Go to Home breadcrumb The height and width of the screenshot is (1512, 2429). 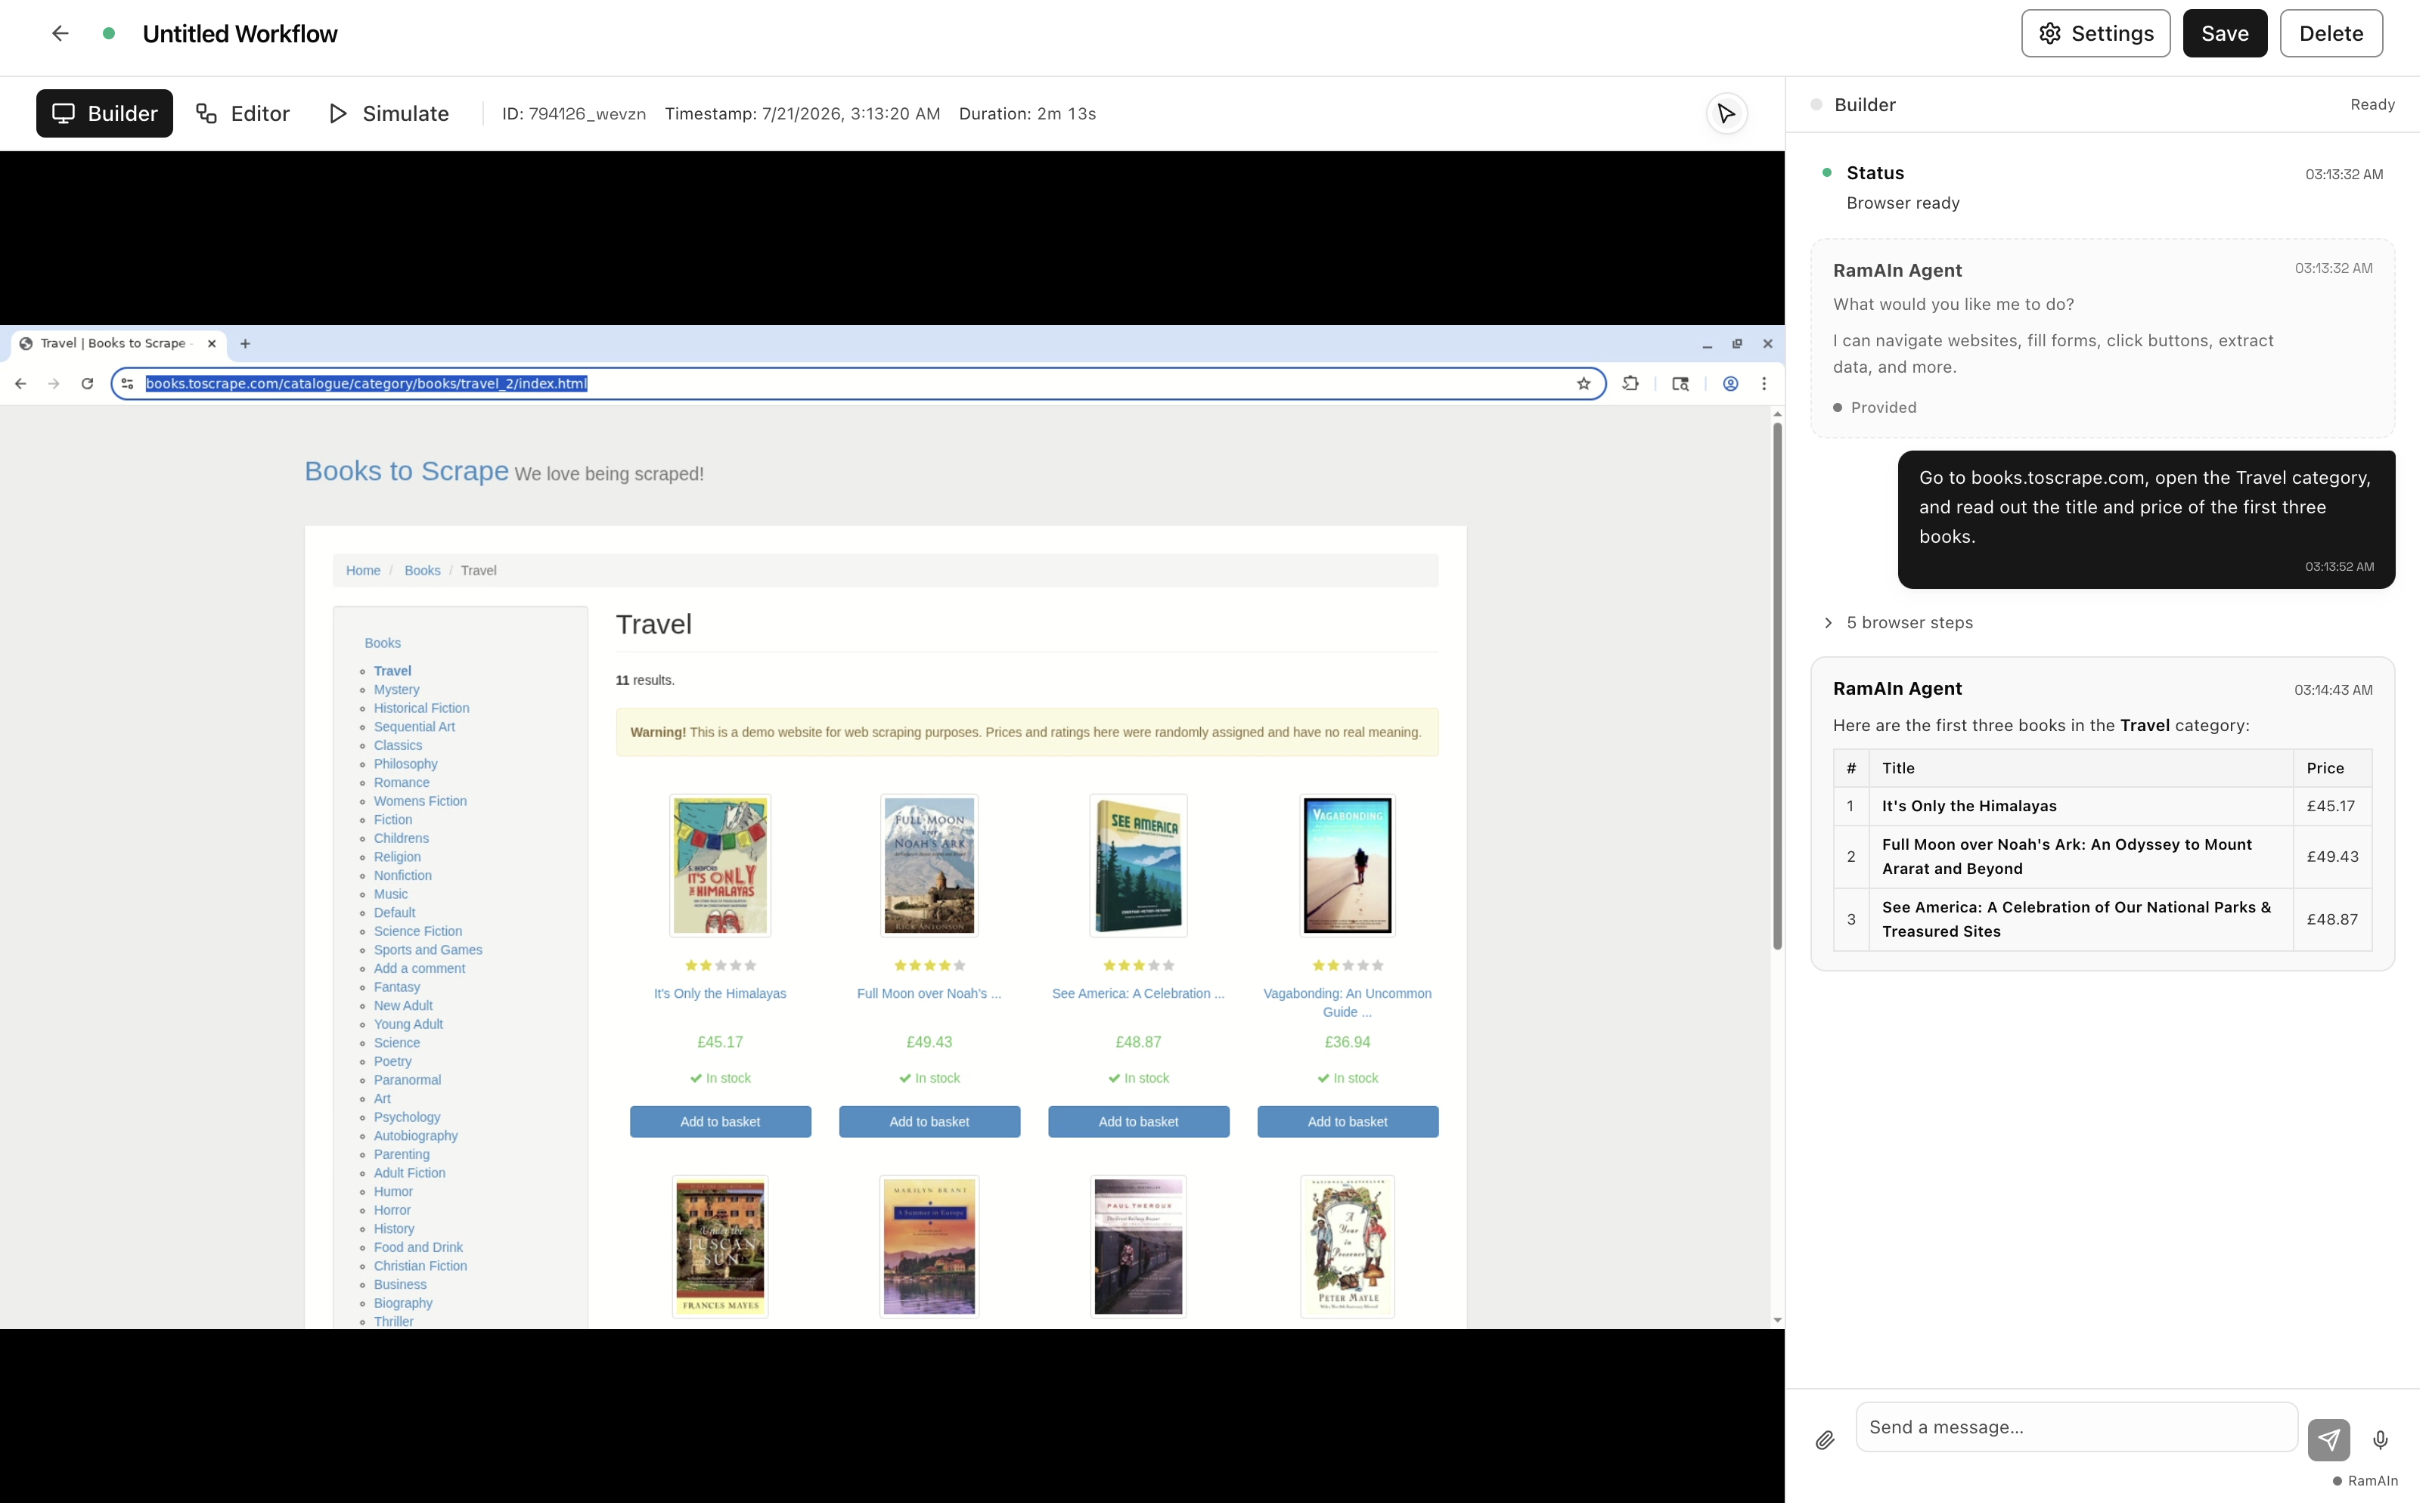364,573
